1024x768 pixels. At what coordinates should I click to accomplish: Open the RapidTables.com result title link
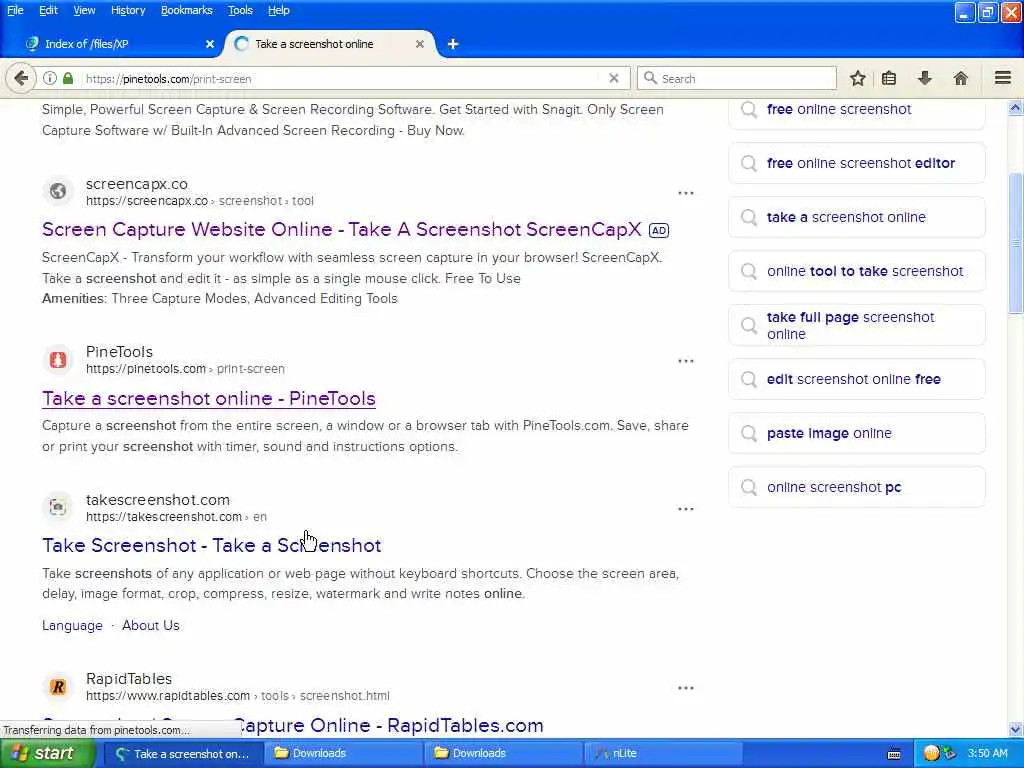pyautogui.click(x=293, y=726)
